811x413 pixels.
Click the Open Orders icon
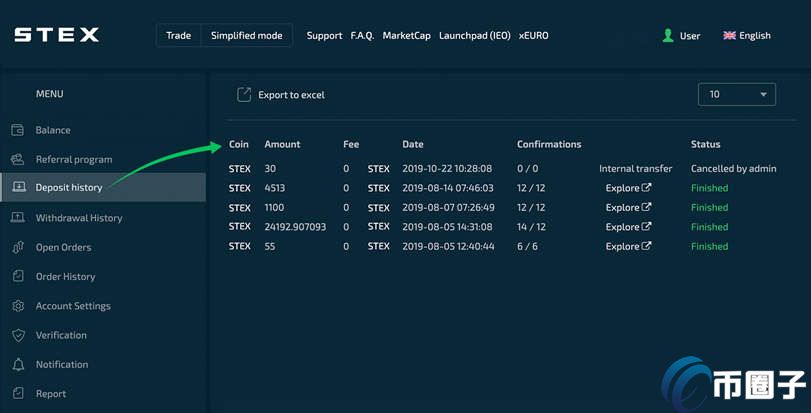[18, 247]
